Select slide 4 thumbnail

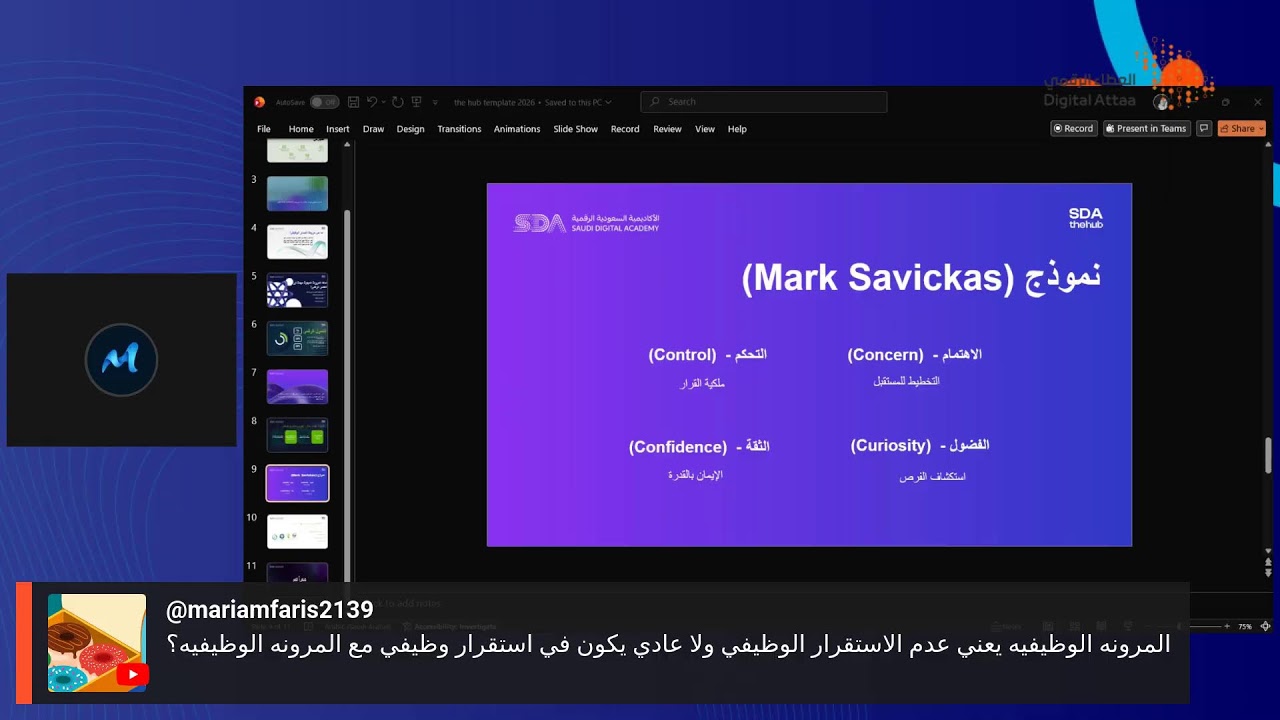coord(297,242)
